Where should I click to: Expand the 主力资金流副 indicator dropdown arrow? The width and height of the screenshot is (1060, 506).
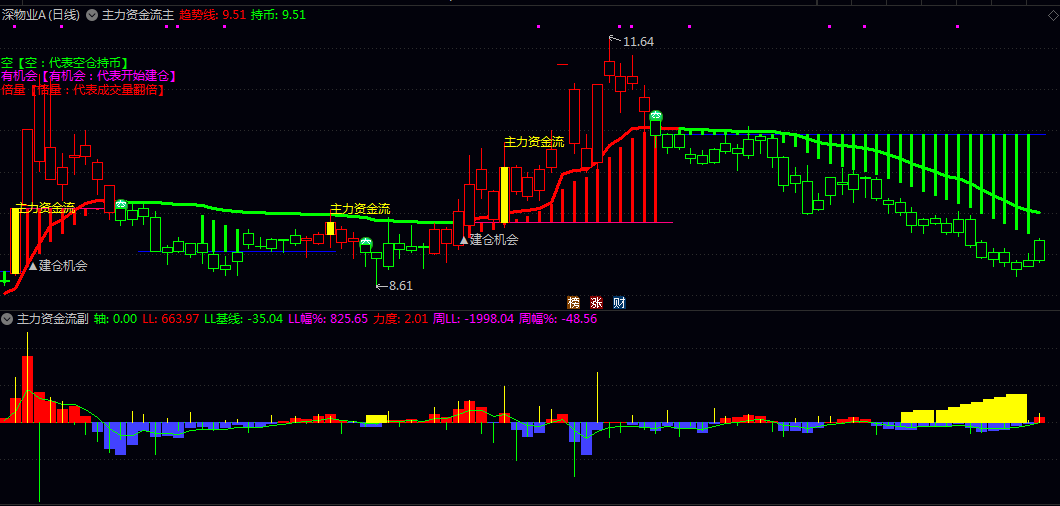coord(8,319)
